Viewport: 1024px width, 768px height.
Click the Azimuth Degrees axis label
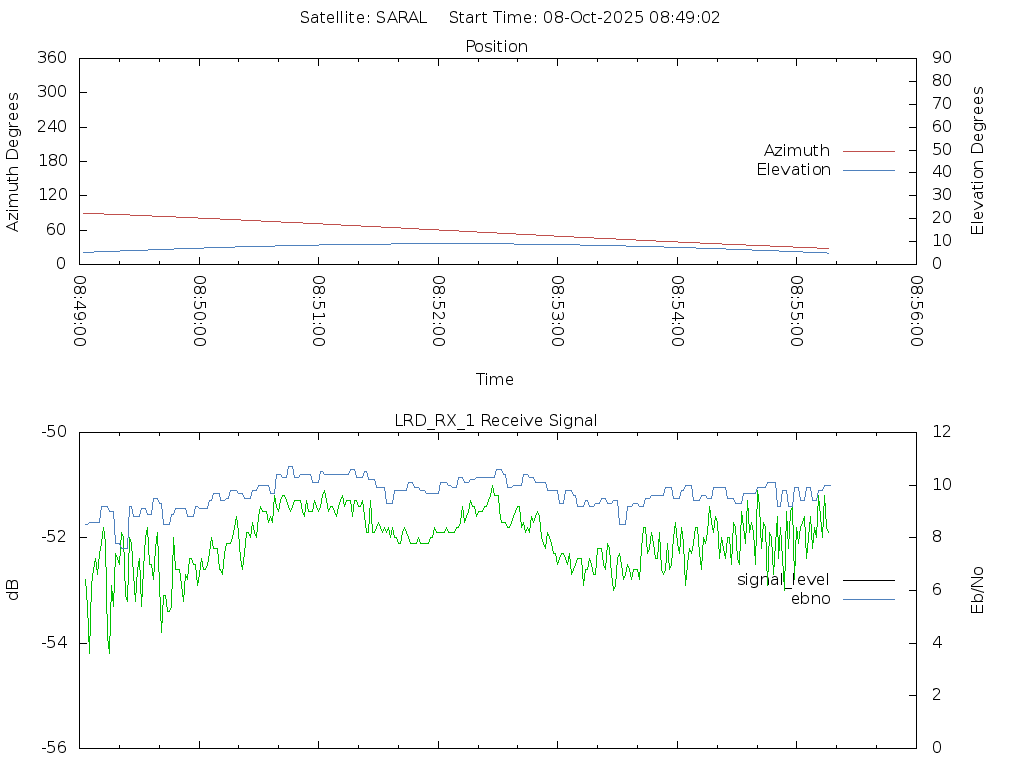(14, 161)
